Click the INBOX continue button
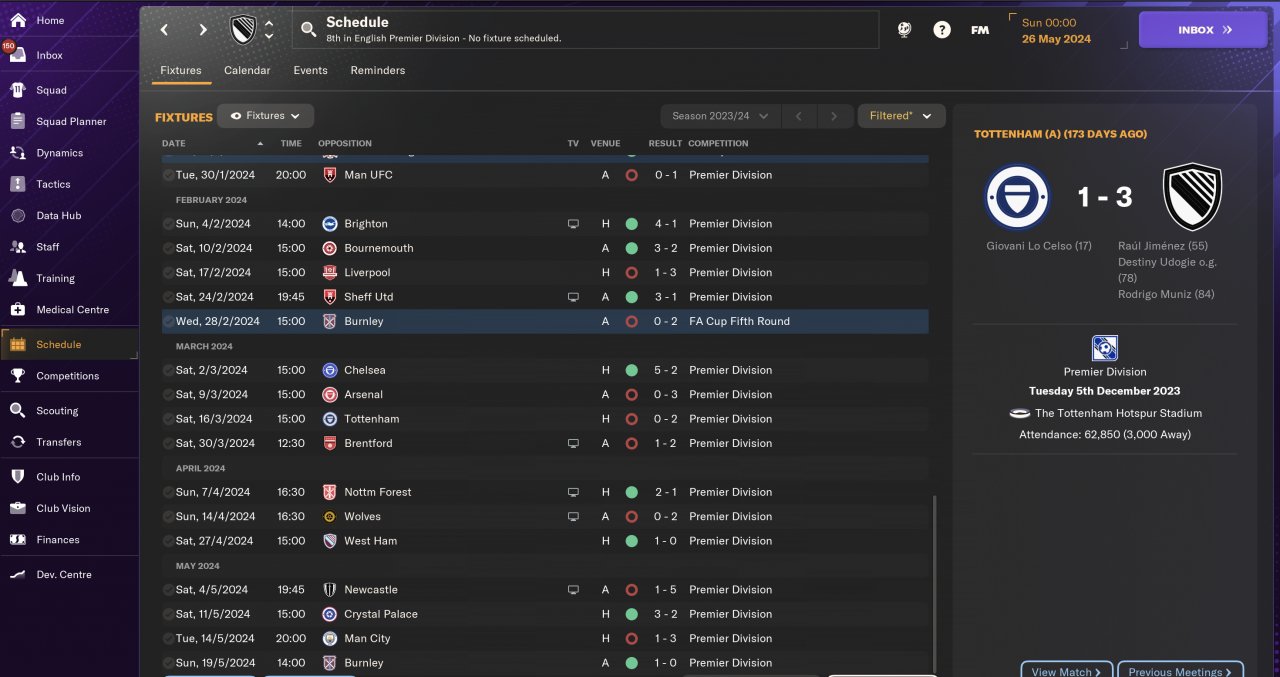 pyautogui.click(x=1203, y=30)
